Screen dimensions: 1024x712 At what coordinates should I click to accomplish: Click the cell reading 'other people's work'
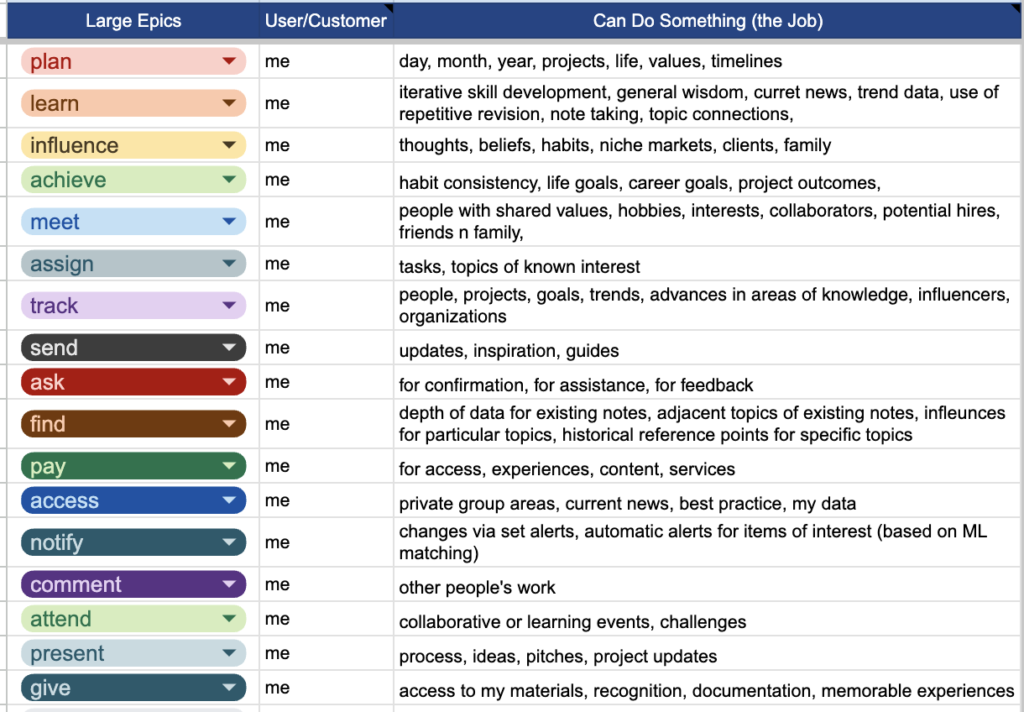(x=708, y=587)
